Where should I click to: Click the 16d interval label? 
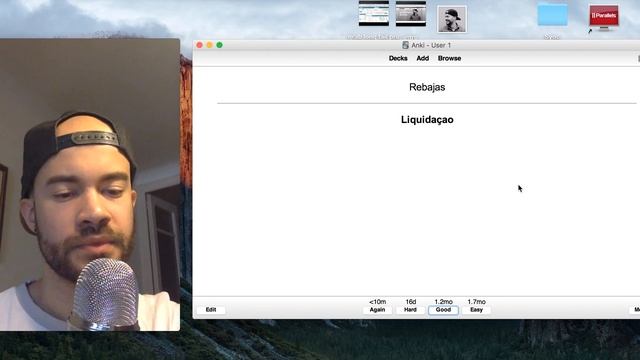pos(411,302)
